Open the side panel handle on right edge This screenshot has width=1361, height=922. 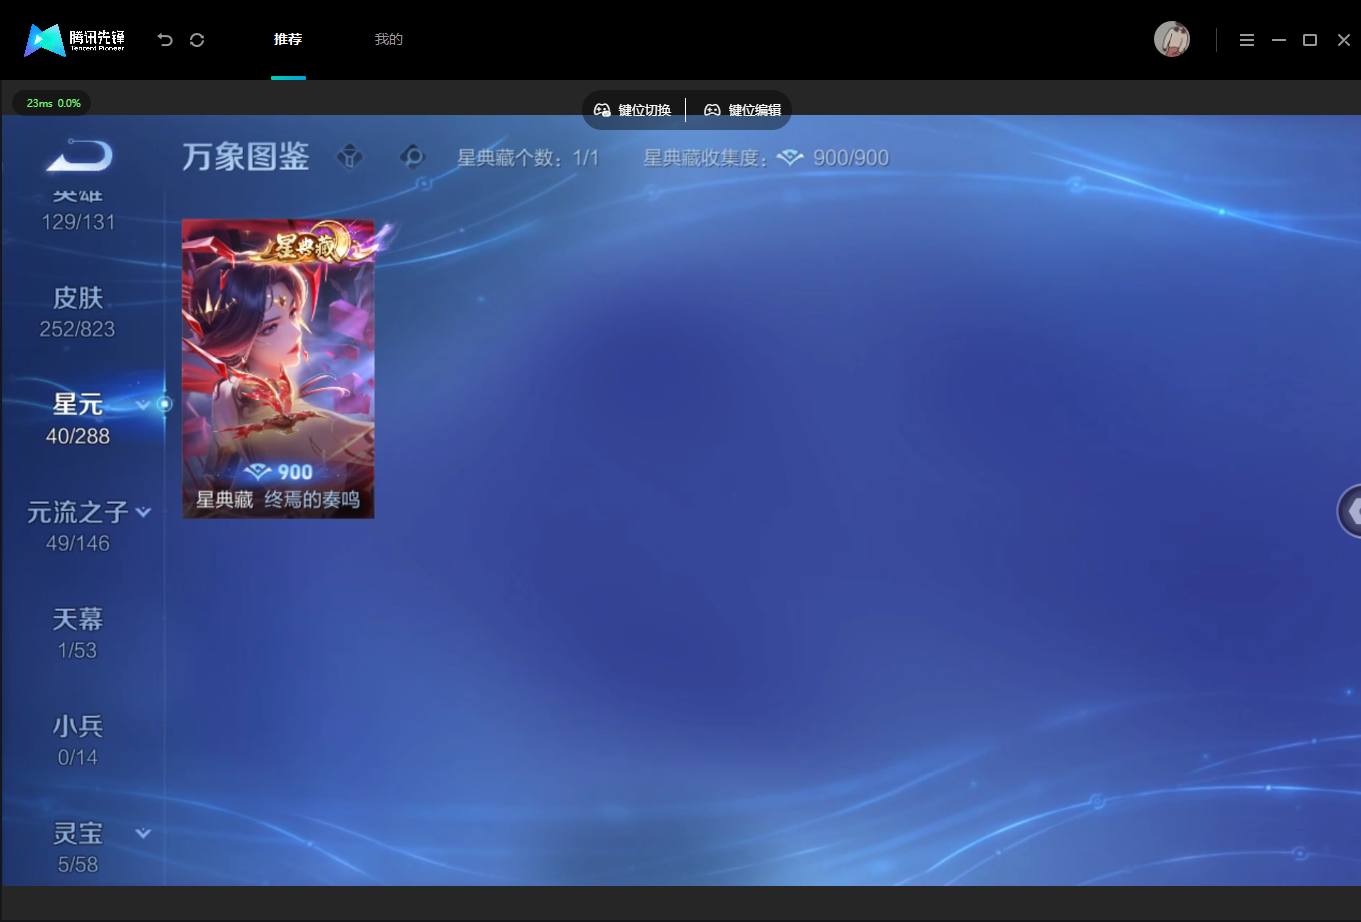point(1350,511)
